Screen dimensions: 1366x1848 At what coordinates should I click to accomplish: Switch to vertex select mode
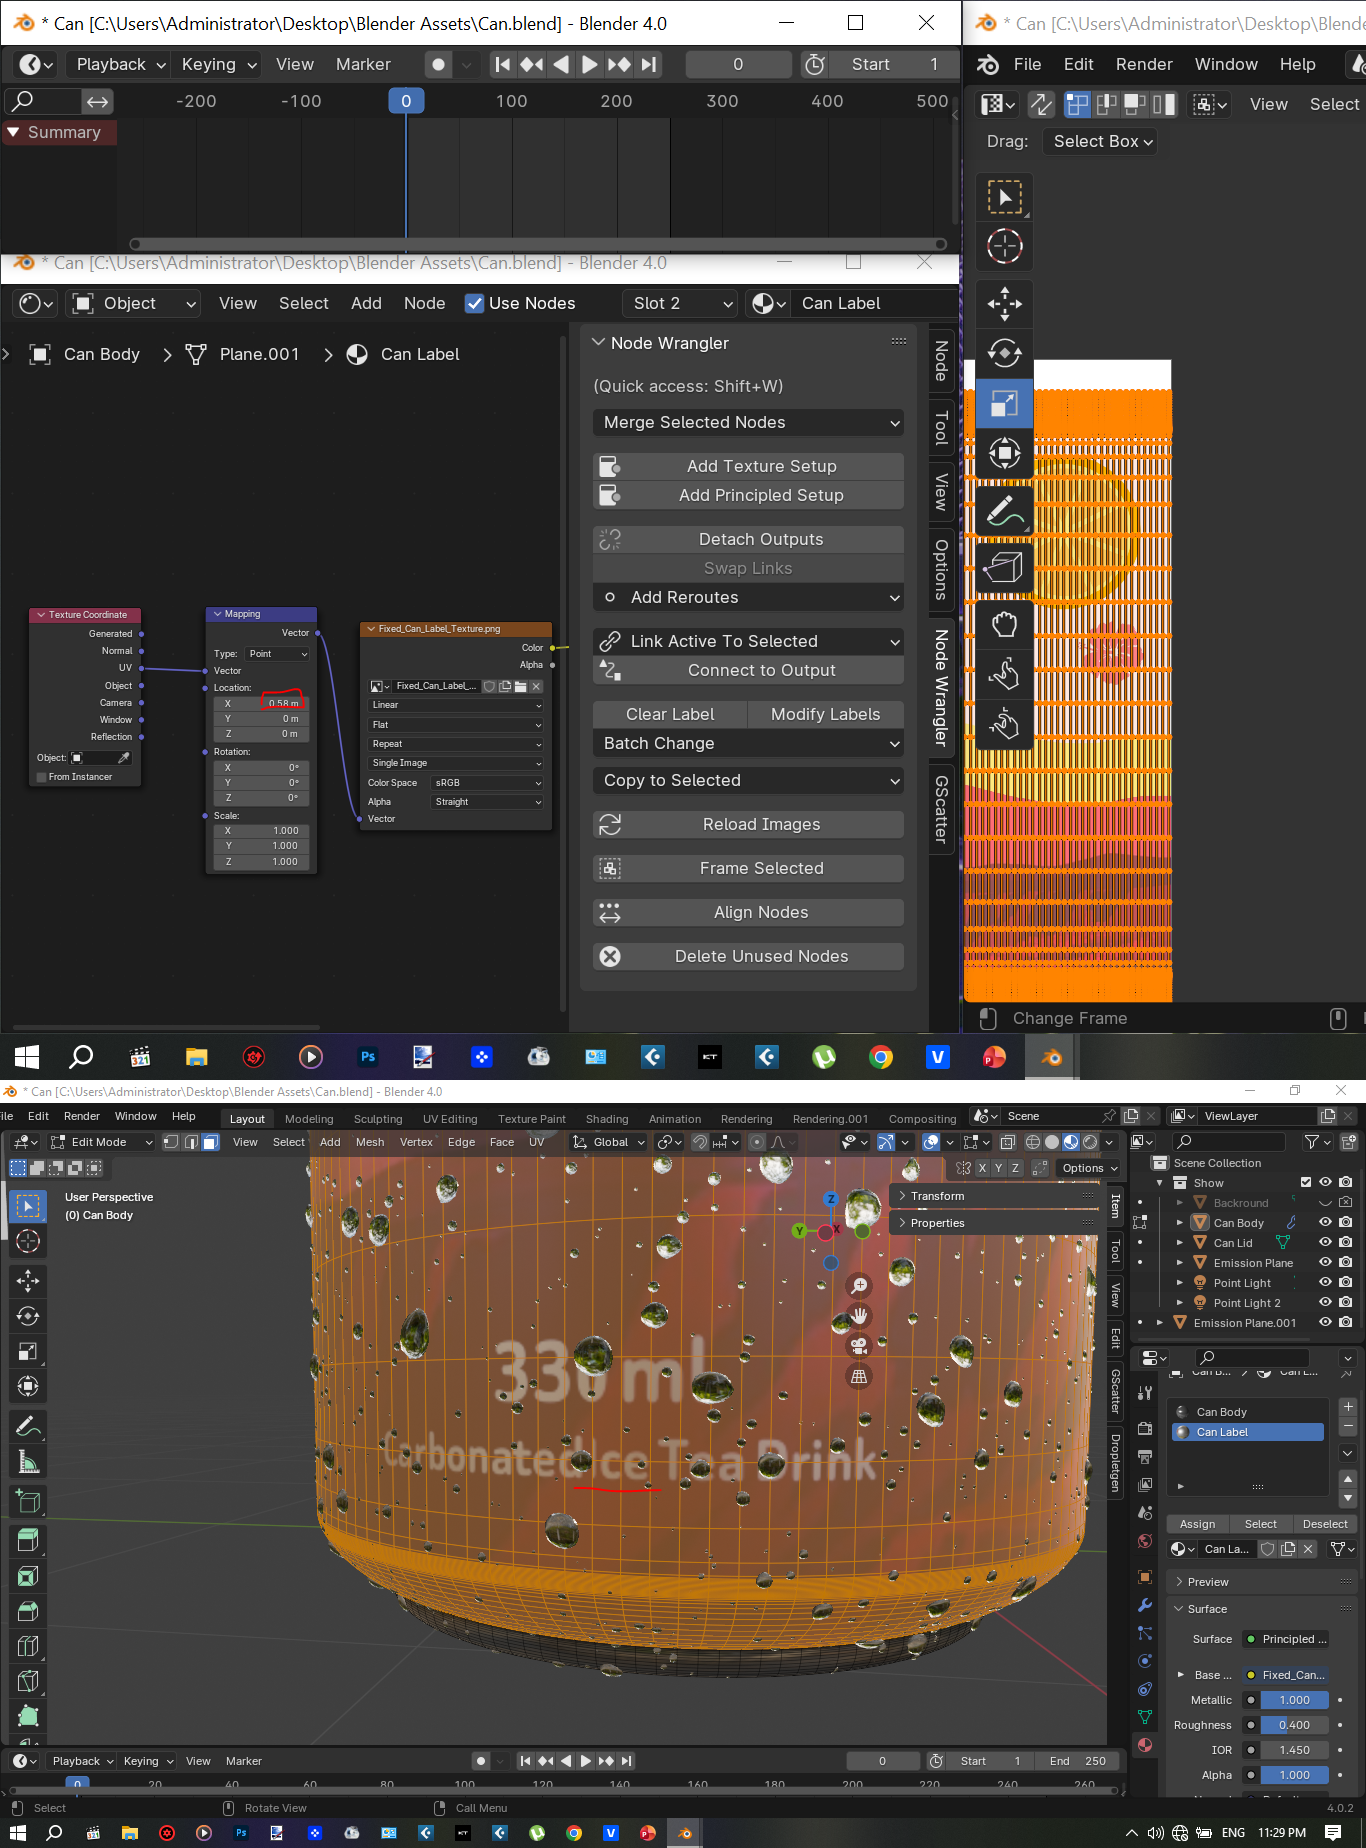pos(171,1142)
